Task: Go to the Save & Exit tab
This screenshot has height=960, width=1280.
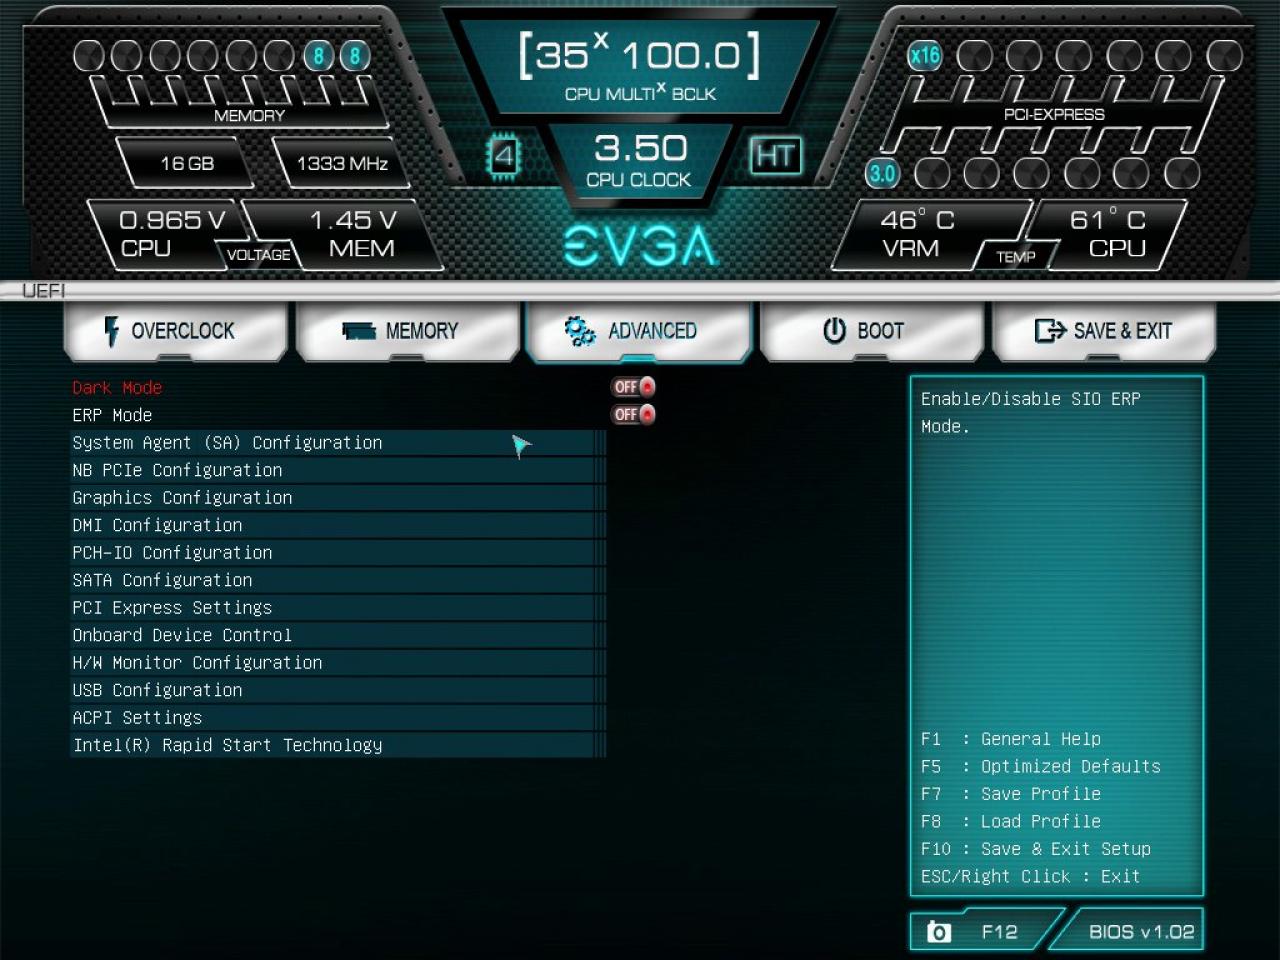Action: click(x=1104, y=331)
